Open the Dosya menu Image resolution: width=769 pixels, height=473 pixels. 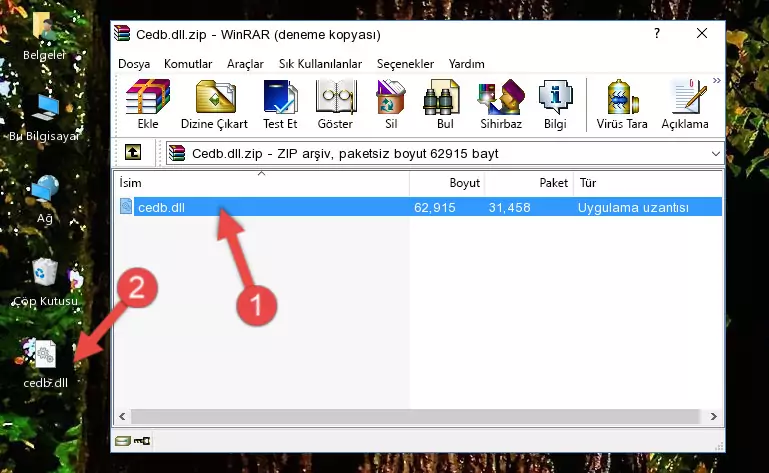point(134,64)
